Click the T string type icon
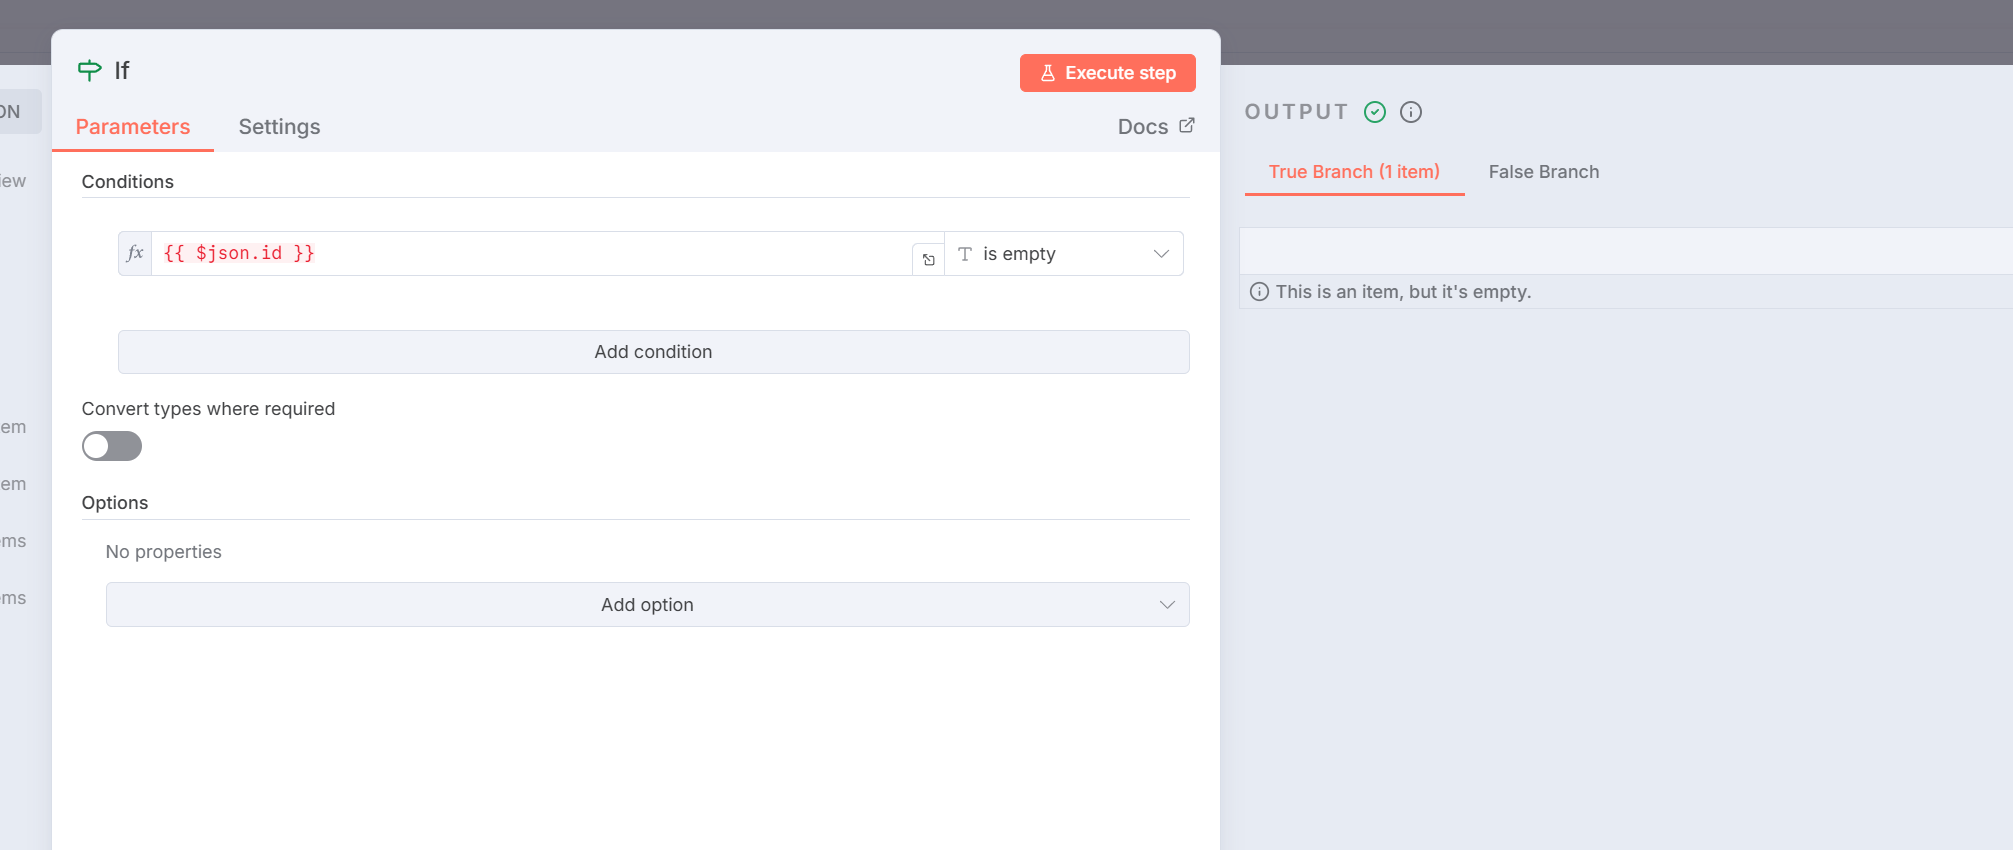 click(965, 254)
